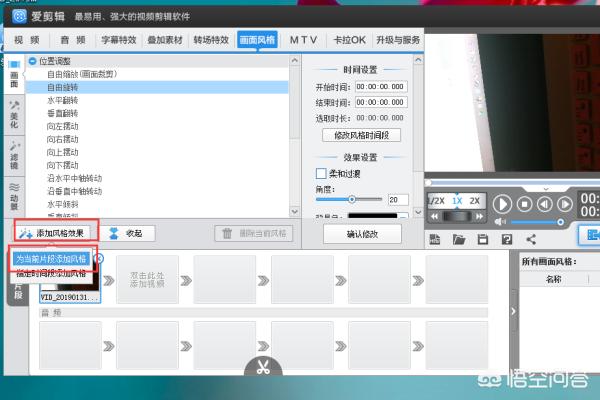Adjust the 角度 slider handle
Screen dimensions: 600x400
tap(351, 200)
